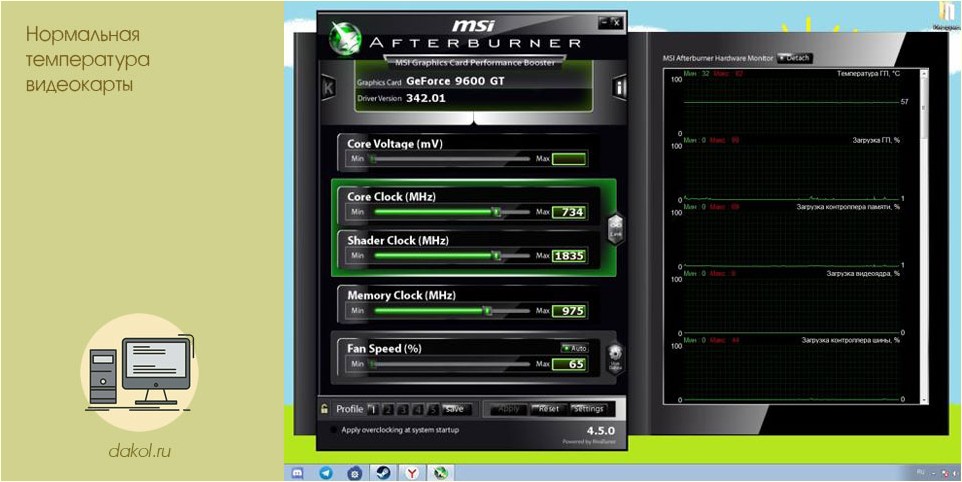
Task: Open Steam from the taskbar
Action: tap(382, 473)
